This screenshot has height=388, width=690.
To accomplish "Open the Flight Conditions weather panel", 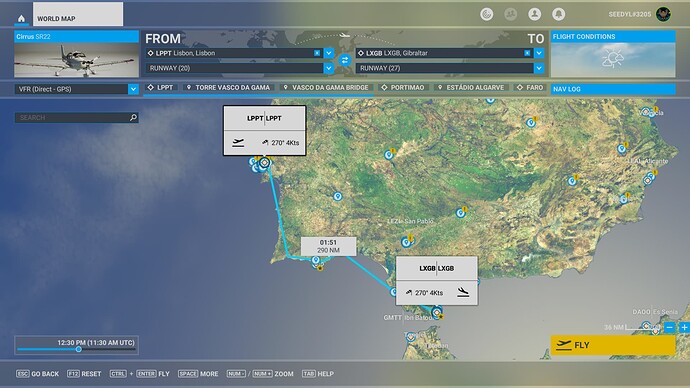I will pos(613,54).
